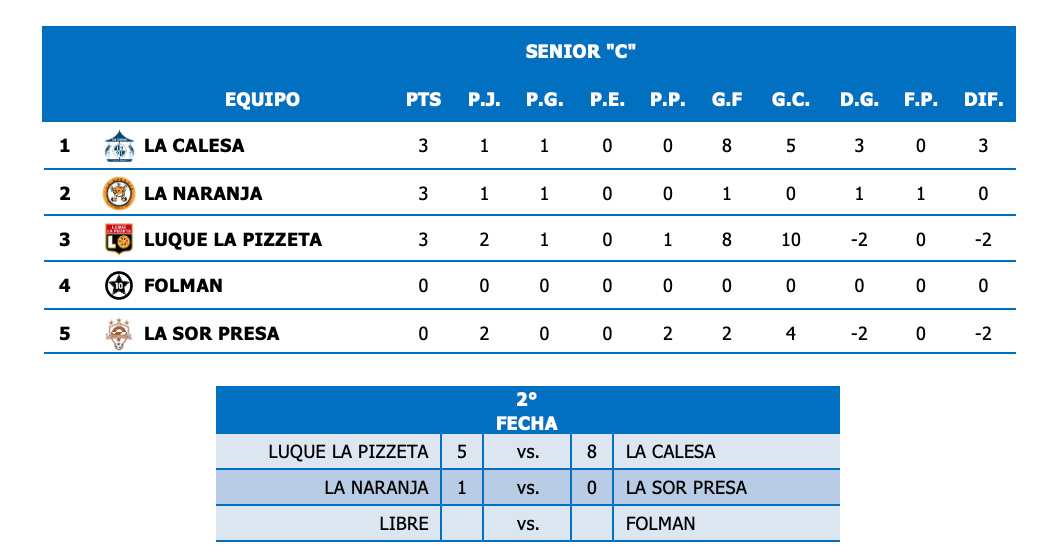
Task: Click the 2° FECHA fixtures header
Action: tap(527, 410)
